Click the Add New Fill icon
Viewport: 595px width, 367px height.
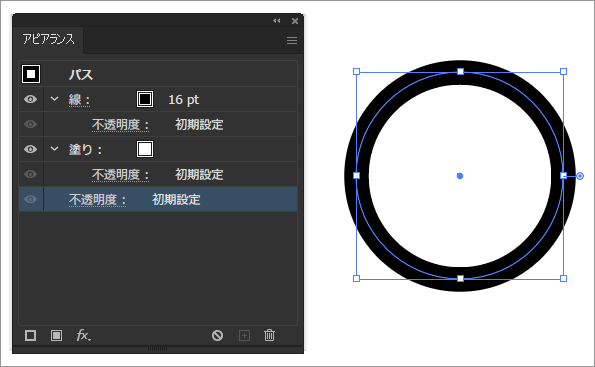point(57,335)
